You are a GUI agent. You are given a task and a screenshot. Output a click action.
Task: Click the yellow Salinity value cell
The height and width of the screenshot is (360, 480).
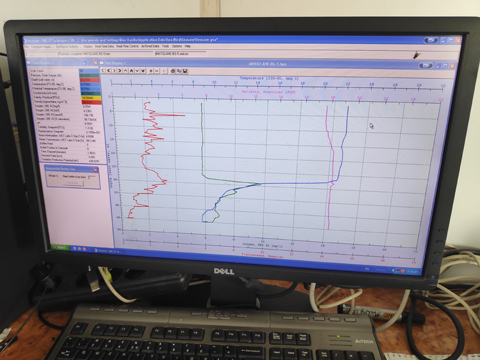pos(91,98)
